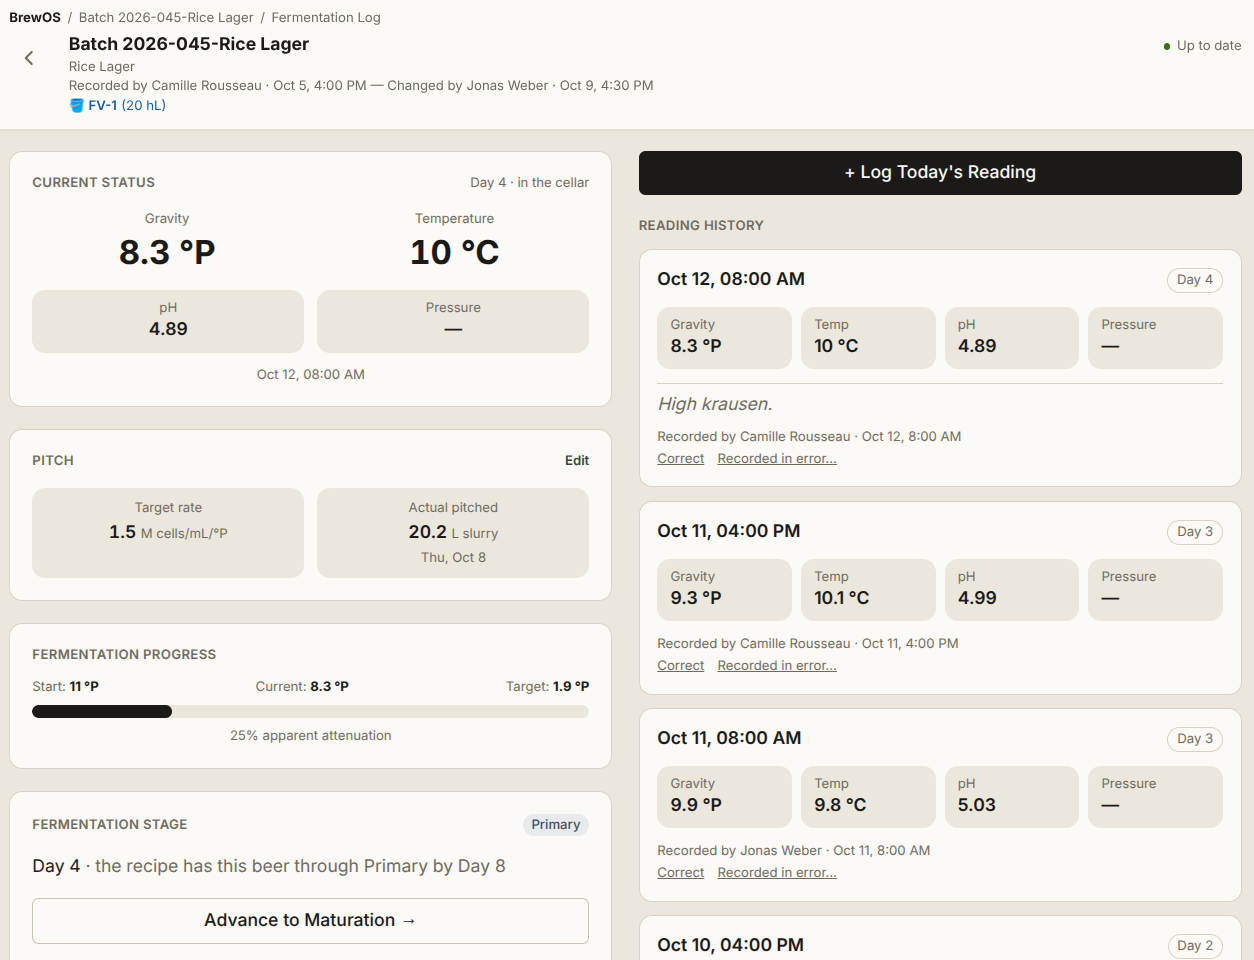Click the 25% apparent attenuation label

[310, 735]
